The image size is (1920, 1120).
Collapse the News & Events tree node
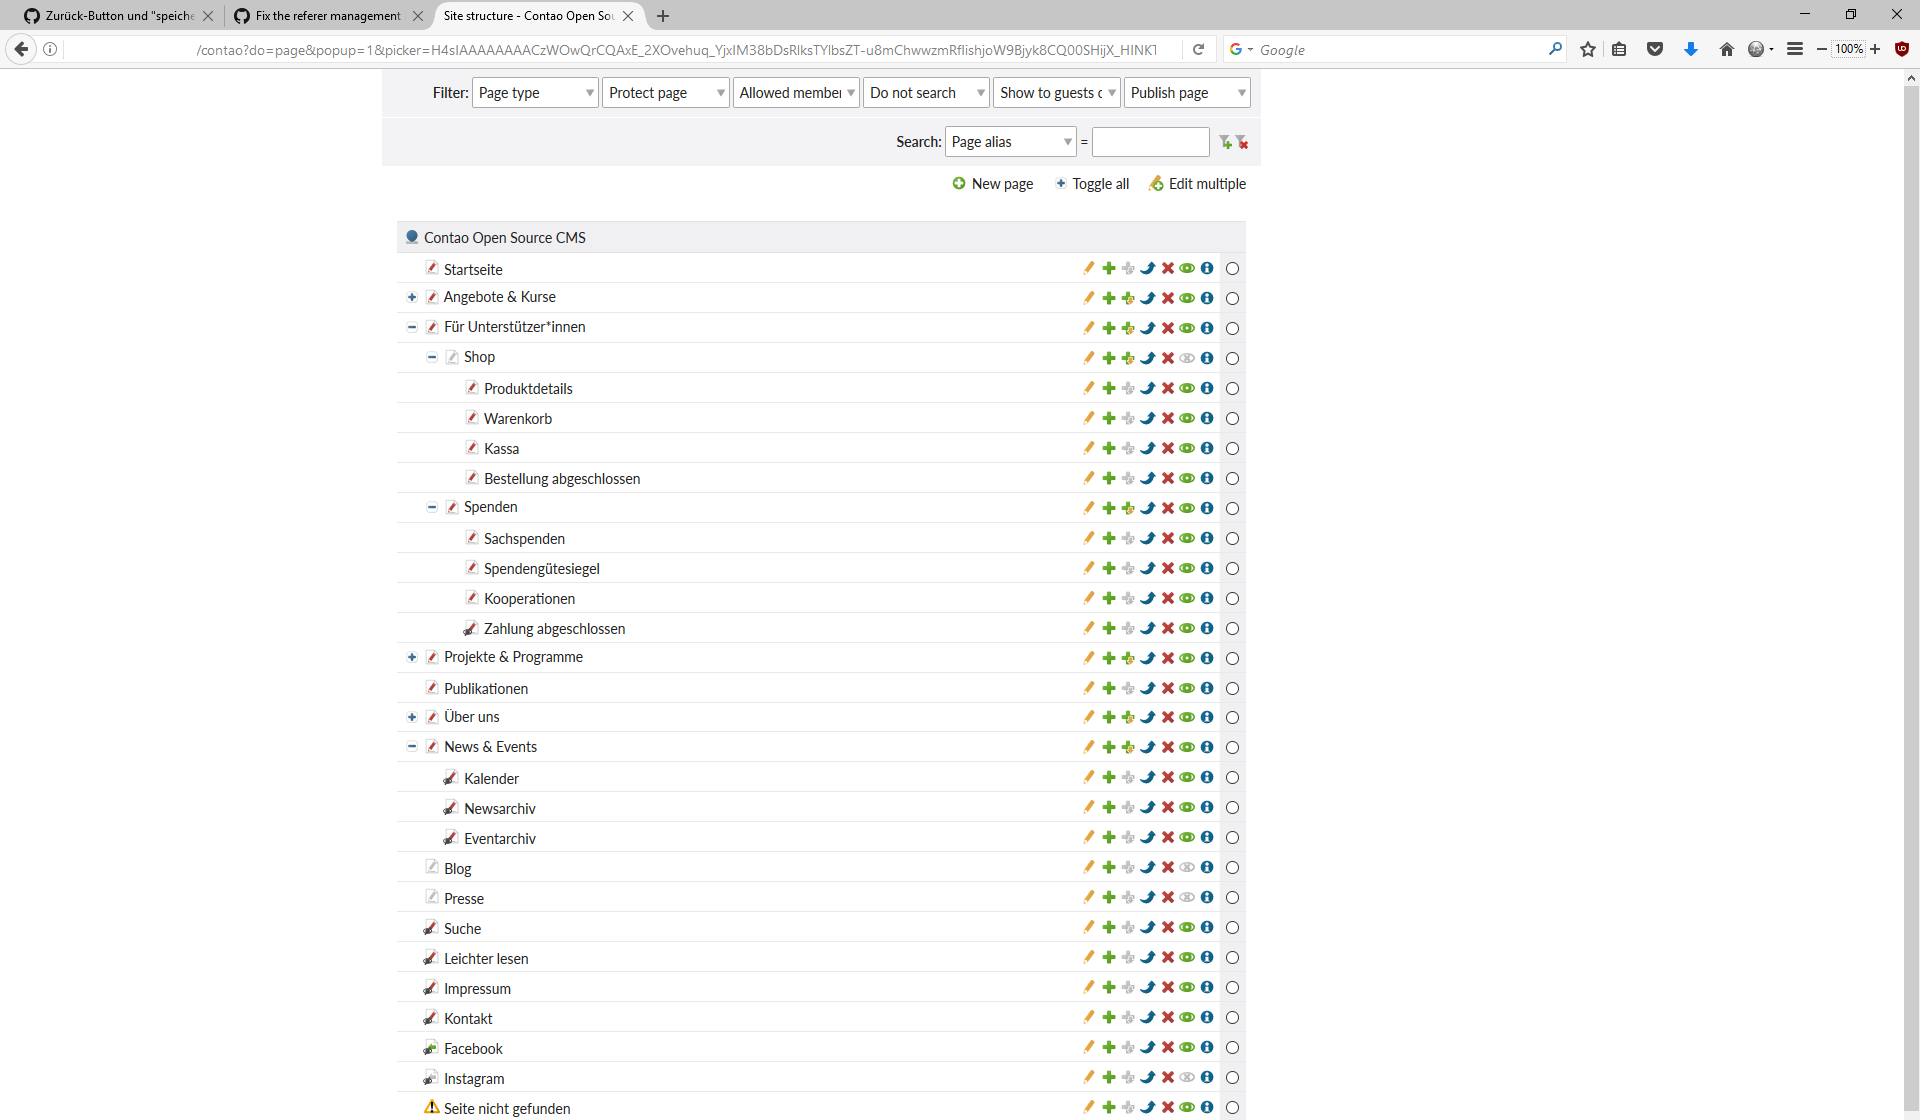(x=412, y=747)
